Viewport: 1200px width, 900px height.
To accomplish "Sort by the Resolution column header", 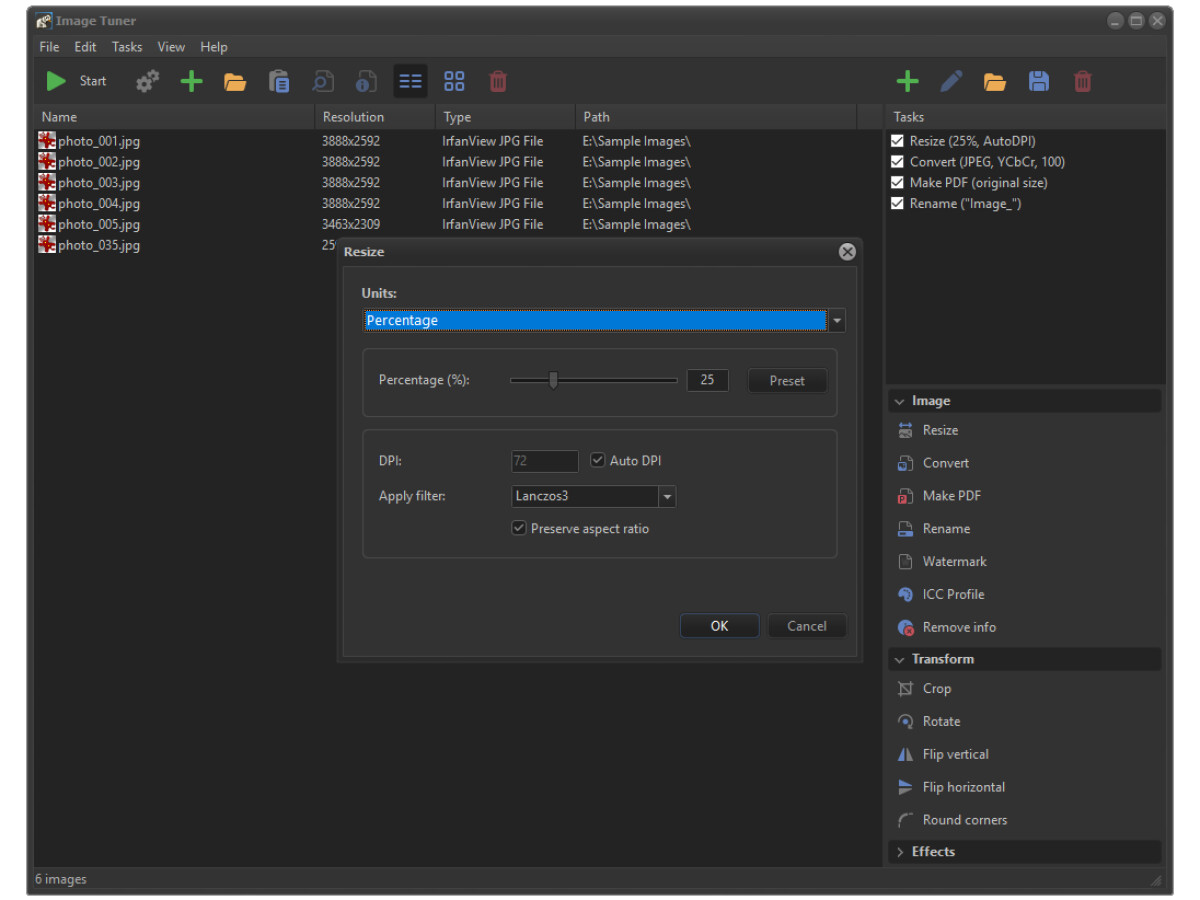I will coord(376,117).
